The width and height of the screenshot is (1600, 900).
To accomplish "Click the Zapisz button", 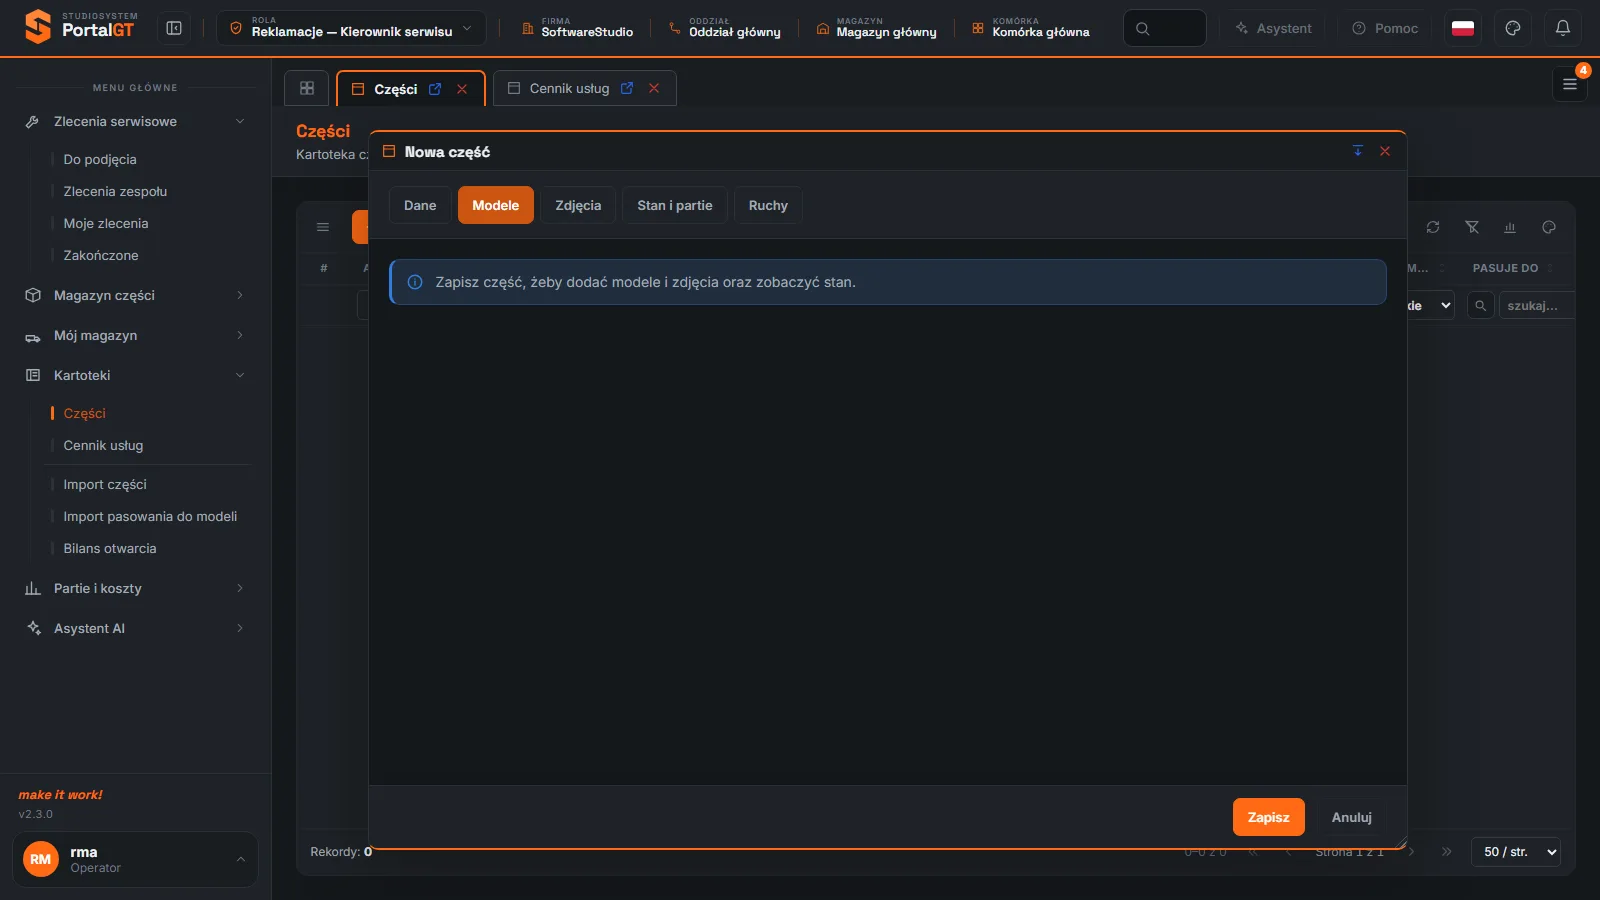I will point(1269,817).
